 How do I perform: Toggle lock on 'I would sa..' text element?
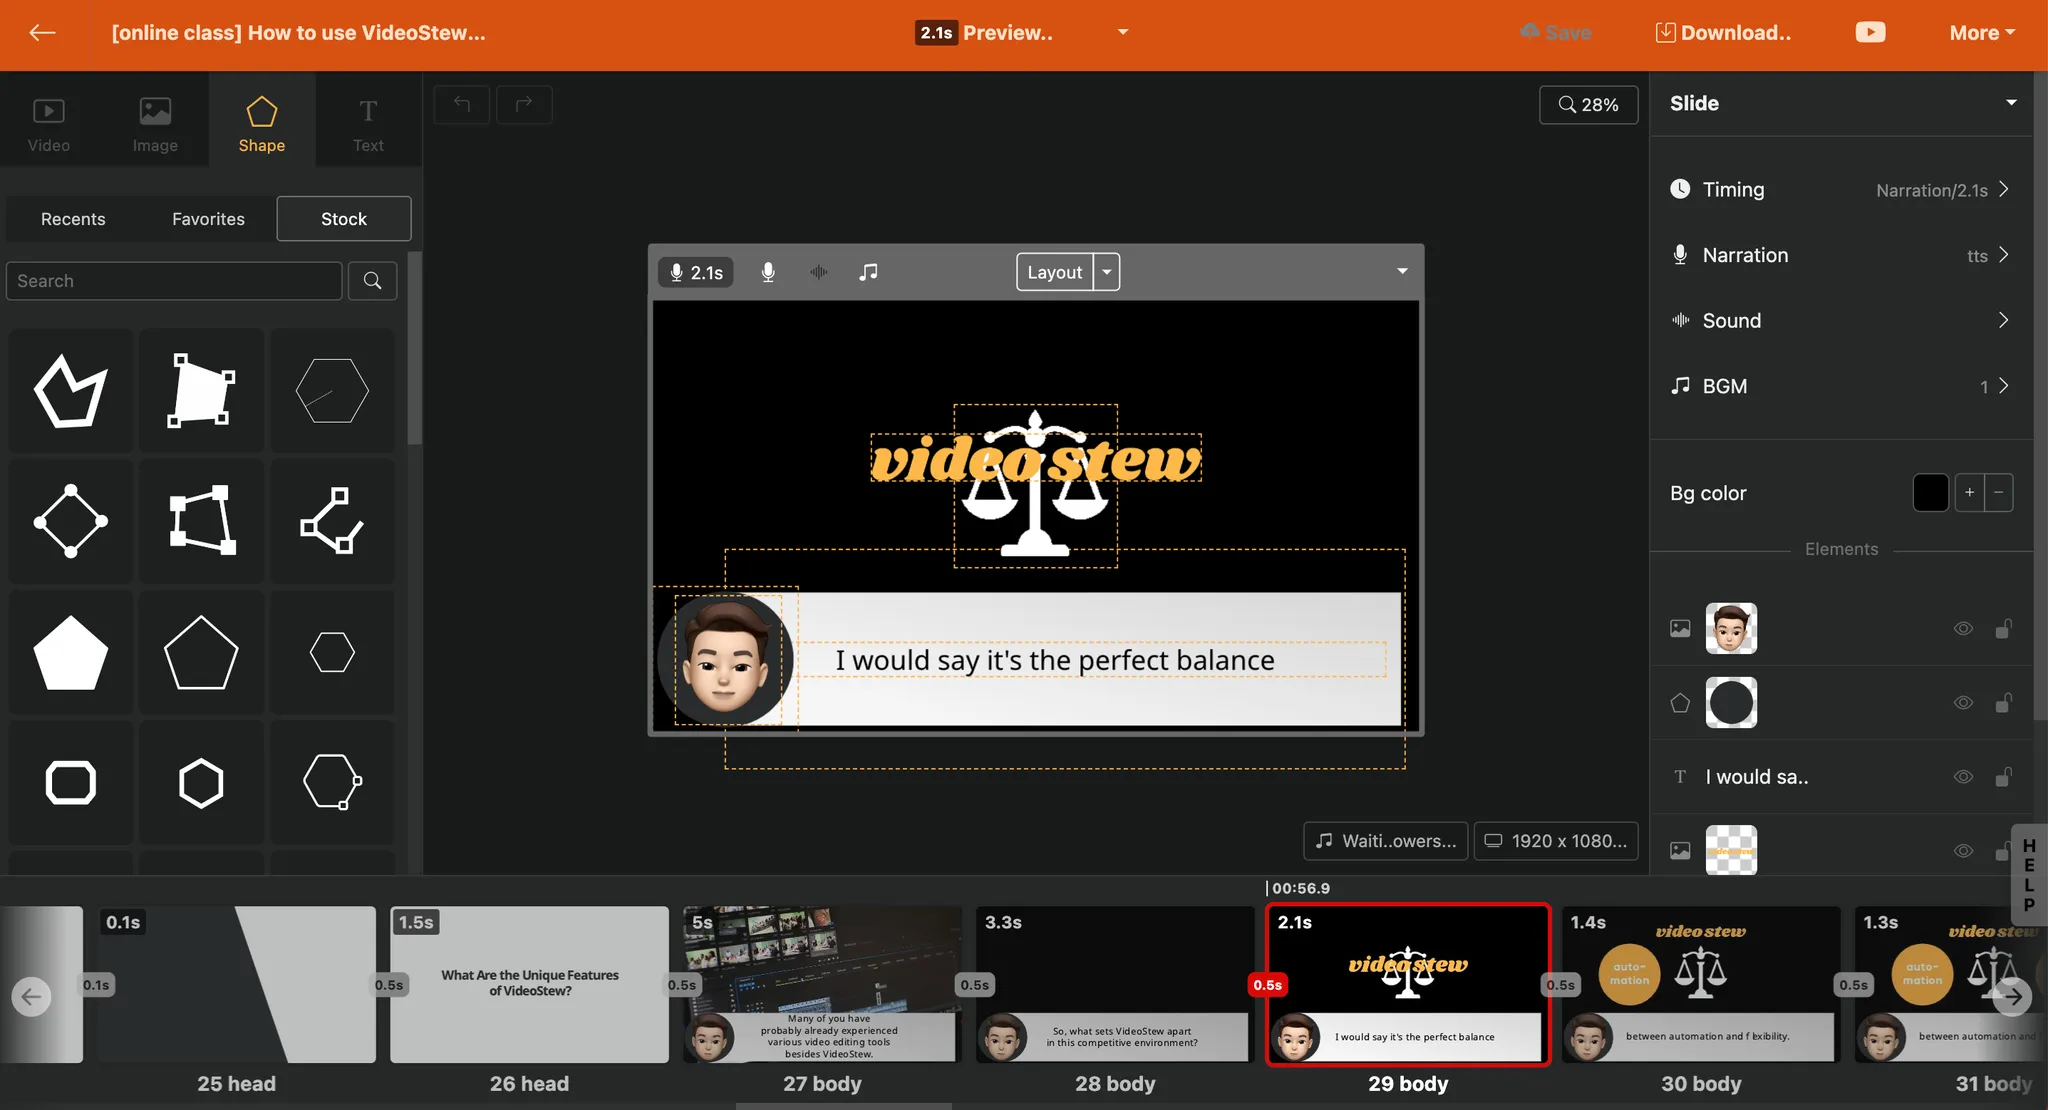pos(2003,777)
